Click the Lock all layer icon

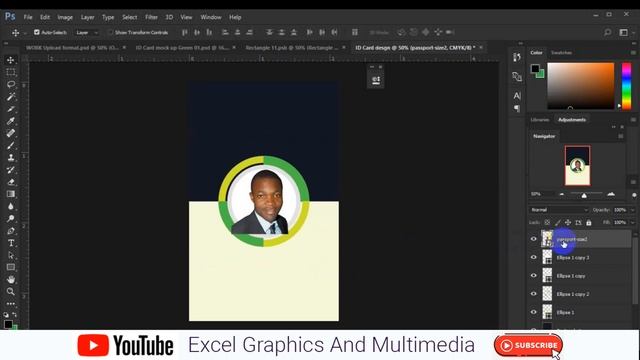(x=589, y=222)
